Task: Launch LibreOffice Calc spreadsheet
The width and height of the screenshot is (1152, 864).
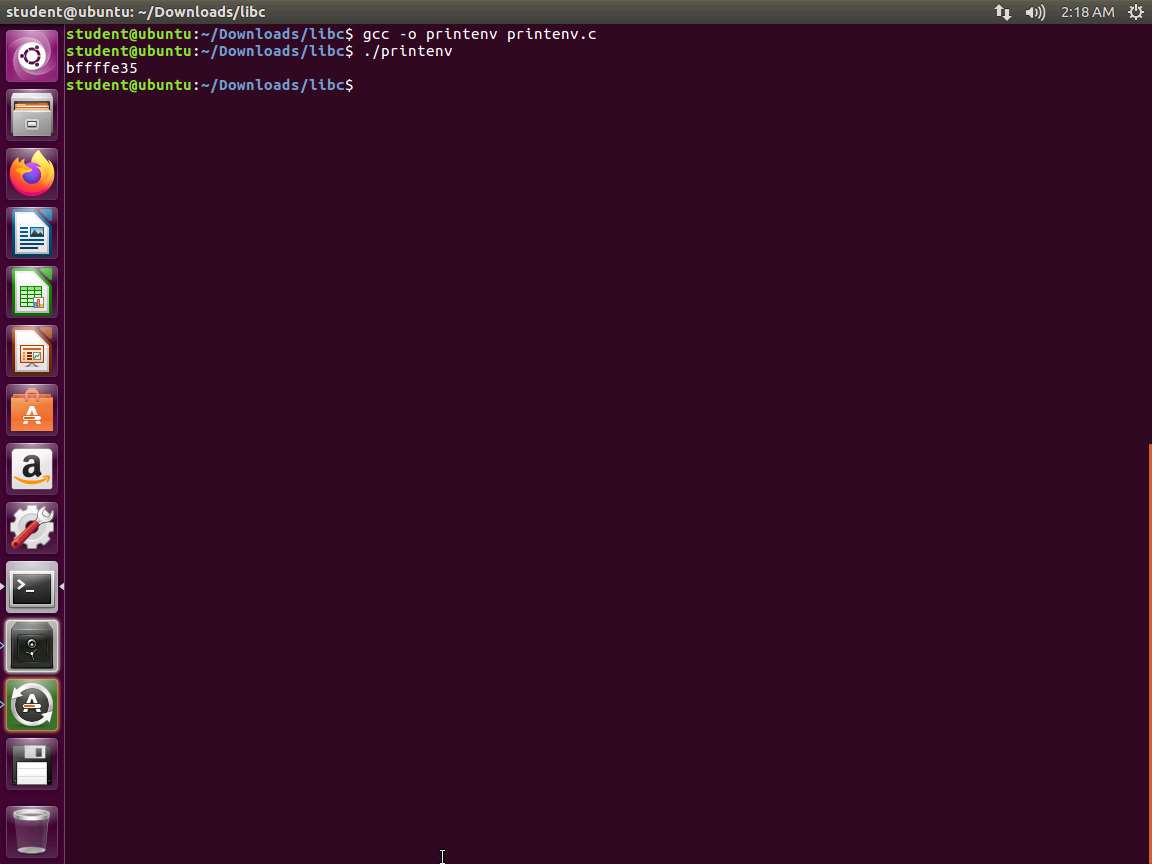Action: point(32,292)
